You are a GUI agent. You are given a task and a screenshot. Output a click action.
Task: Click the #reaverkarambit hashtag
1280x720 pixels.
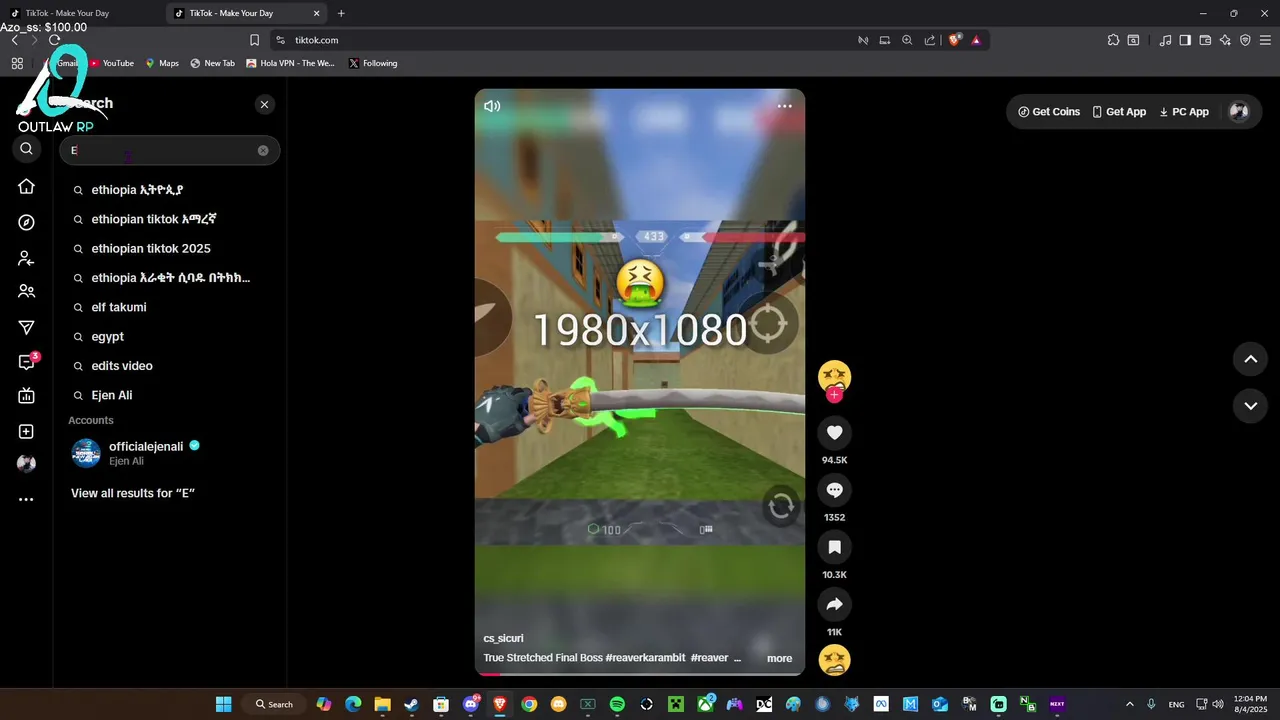tap(645, 658)
